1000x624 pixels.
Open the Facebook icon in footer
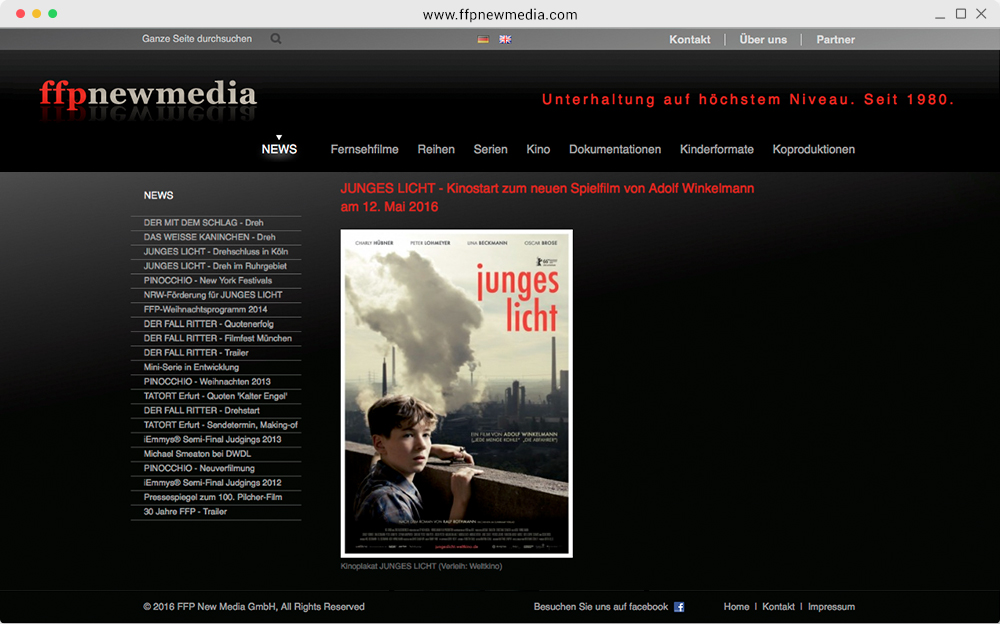tap(679, 607)
